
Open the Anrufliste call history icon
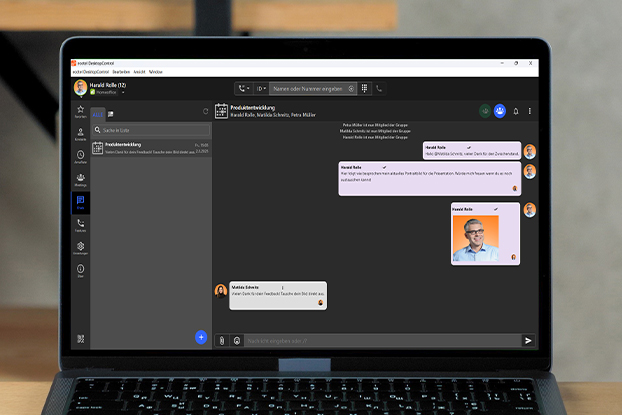click(x=80, y=156)
